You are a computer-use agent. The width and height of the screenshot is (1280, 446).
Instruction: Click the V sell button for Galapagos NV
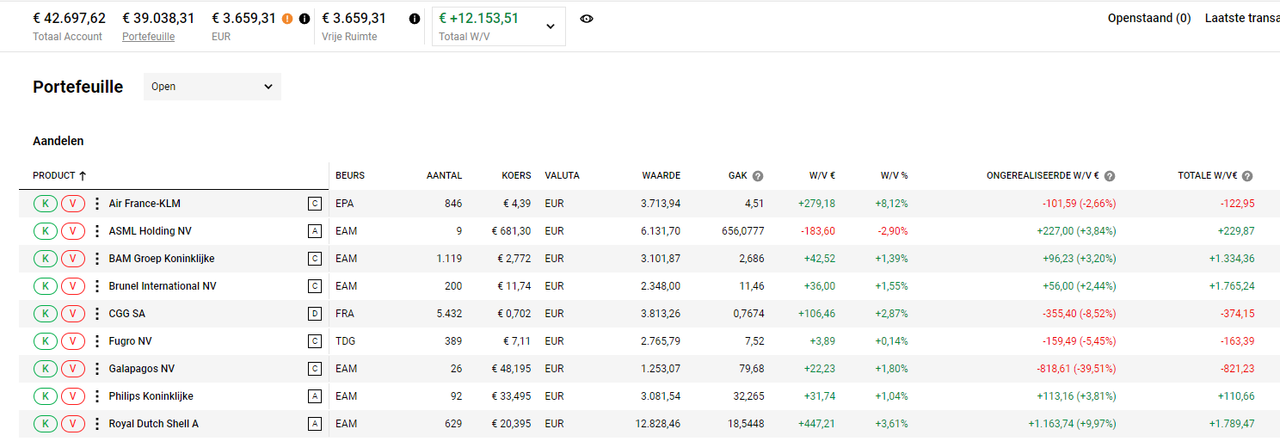pos(74,369)
